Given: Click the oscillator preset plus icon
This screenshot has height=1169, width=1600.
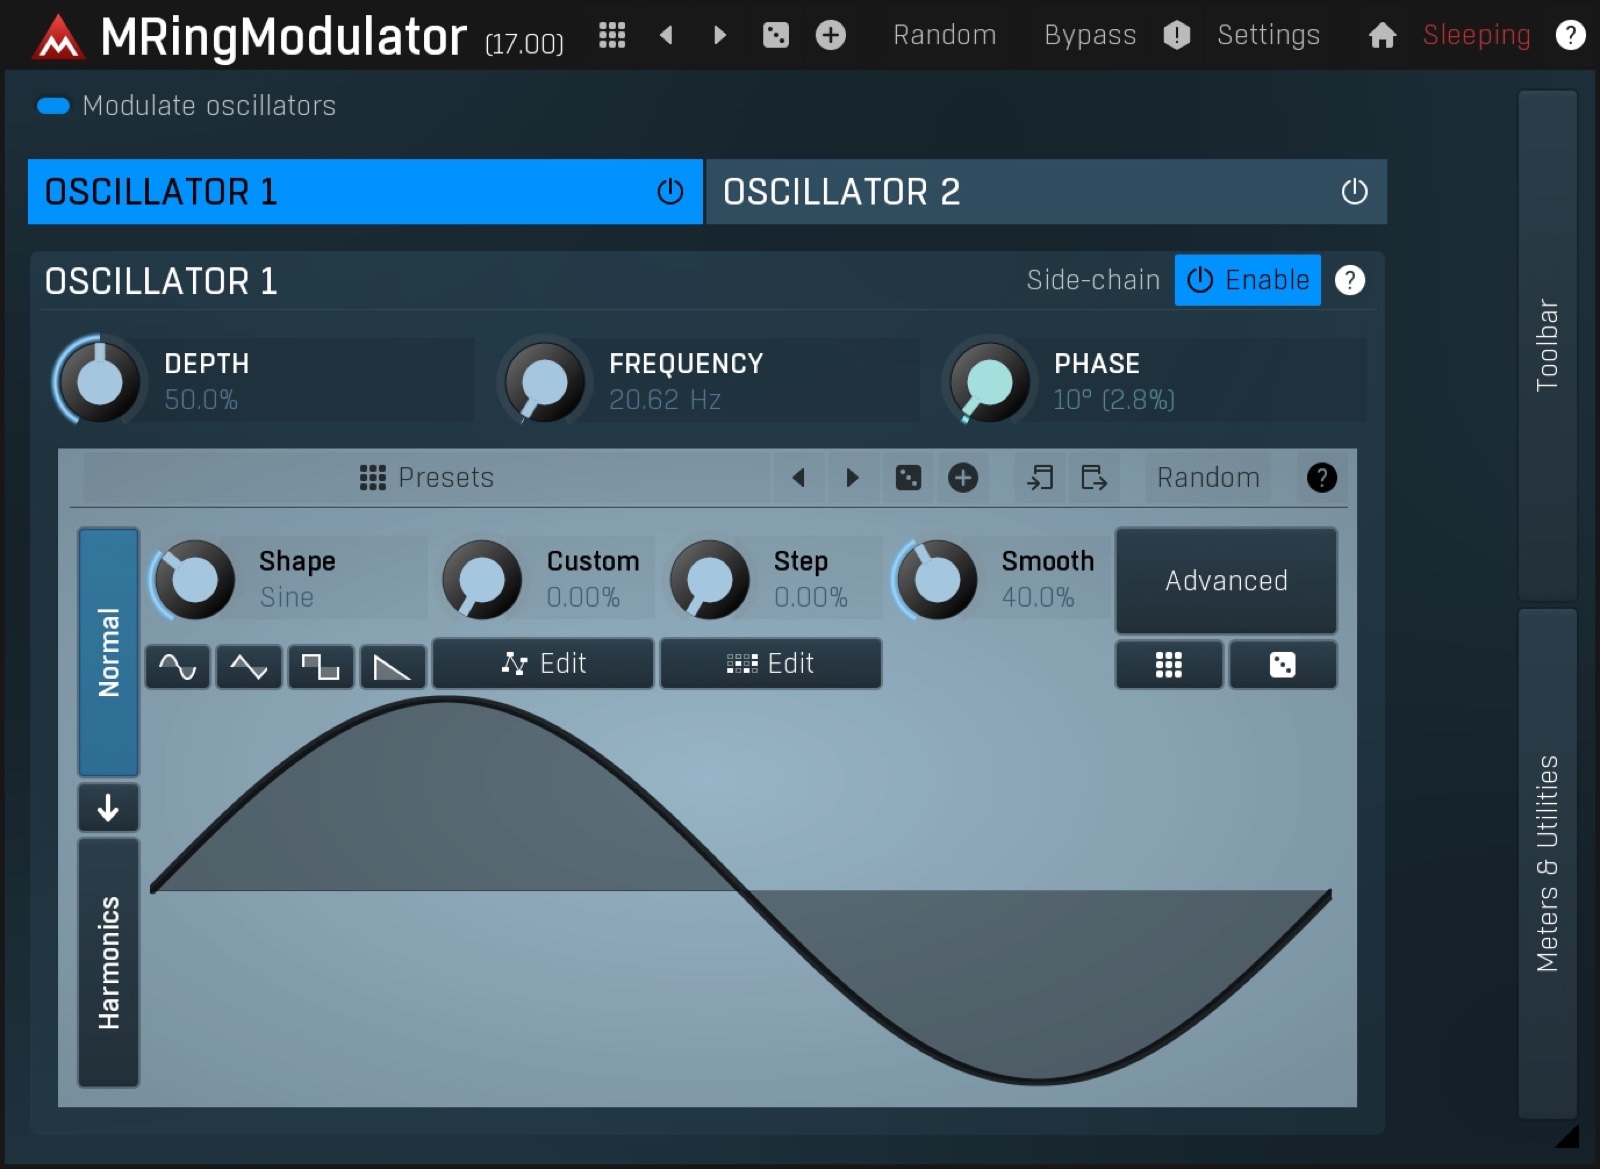Looking at the screenshot, I should (x=963, y=477).
